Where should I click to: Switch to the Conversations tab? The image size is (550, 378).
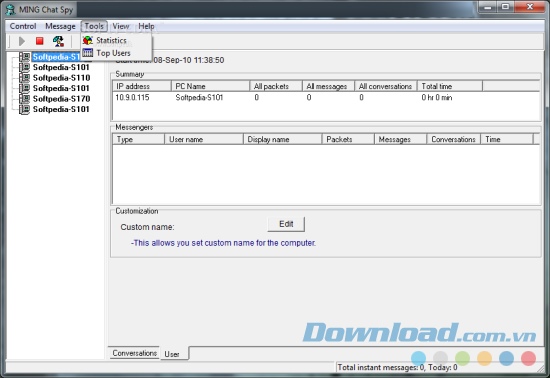[134, 353]
